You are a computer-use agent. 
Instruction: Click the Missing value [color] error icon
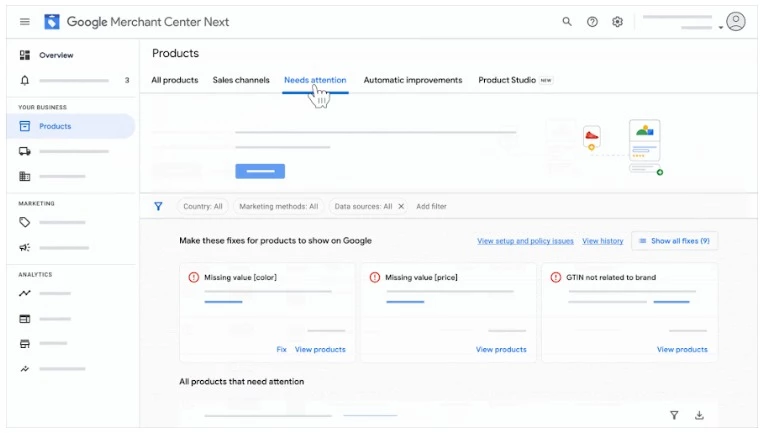194,277
